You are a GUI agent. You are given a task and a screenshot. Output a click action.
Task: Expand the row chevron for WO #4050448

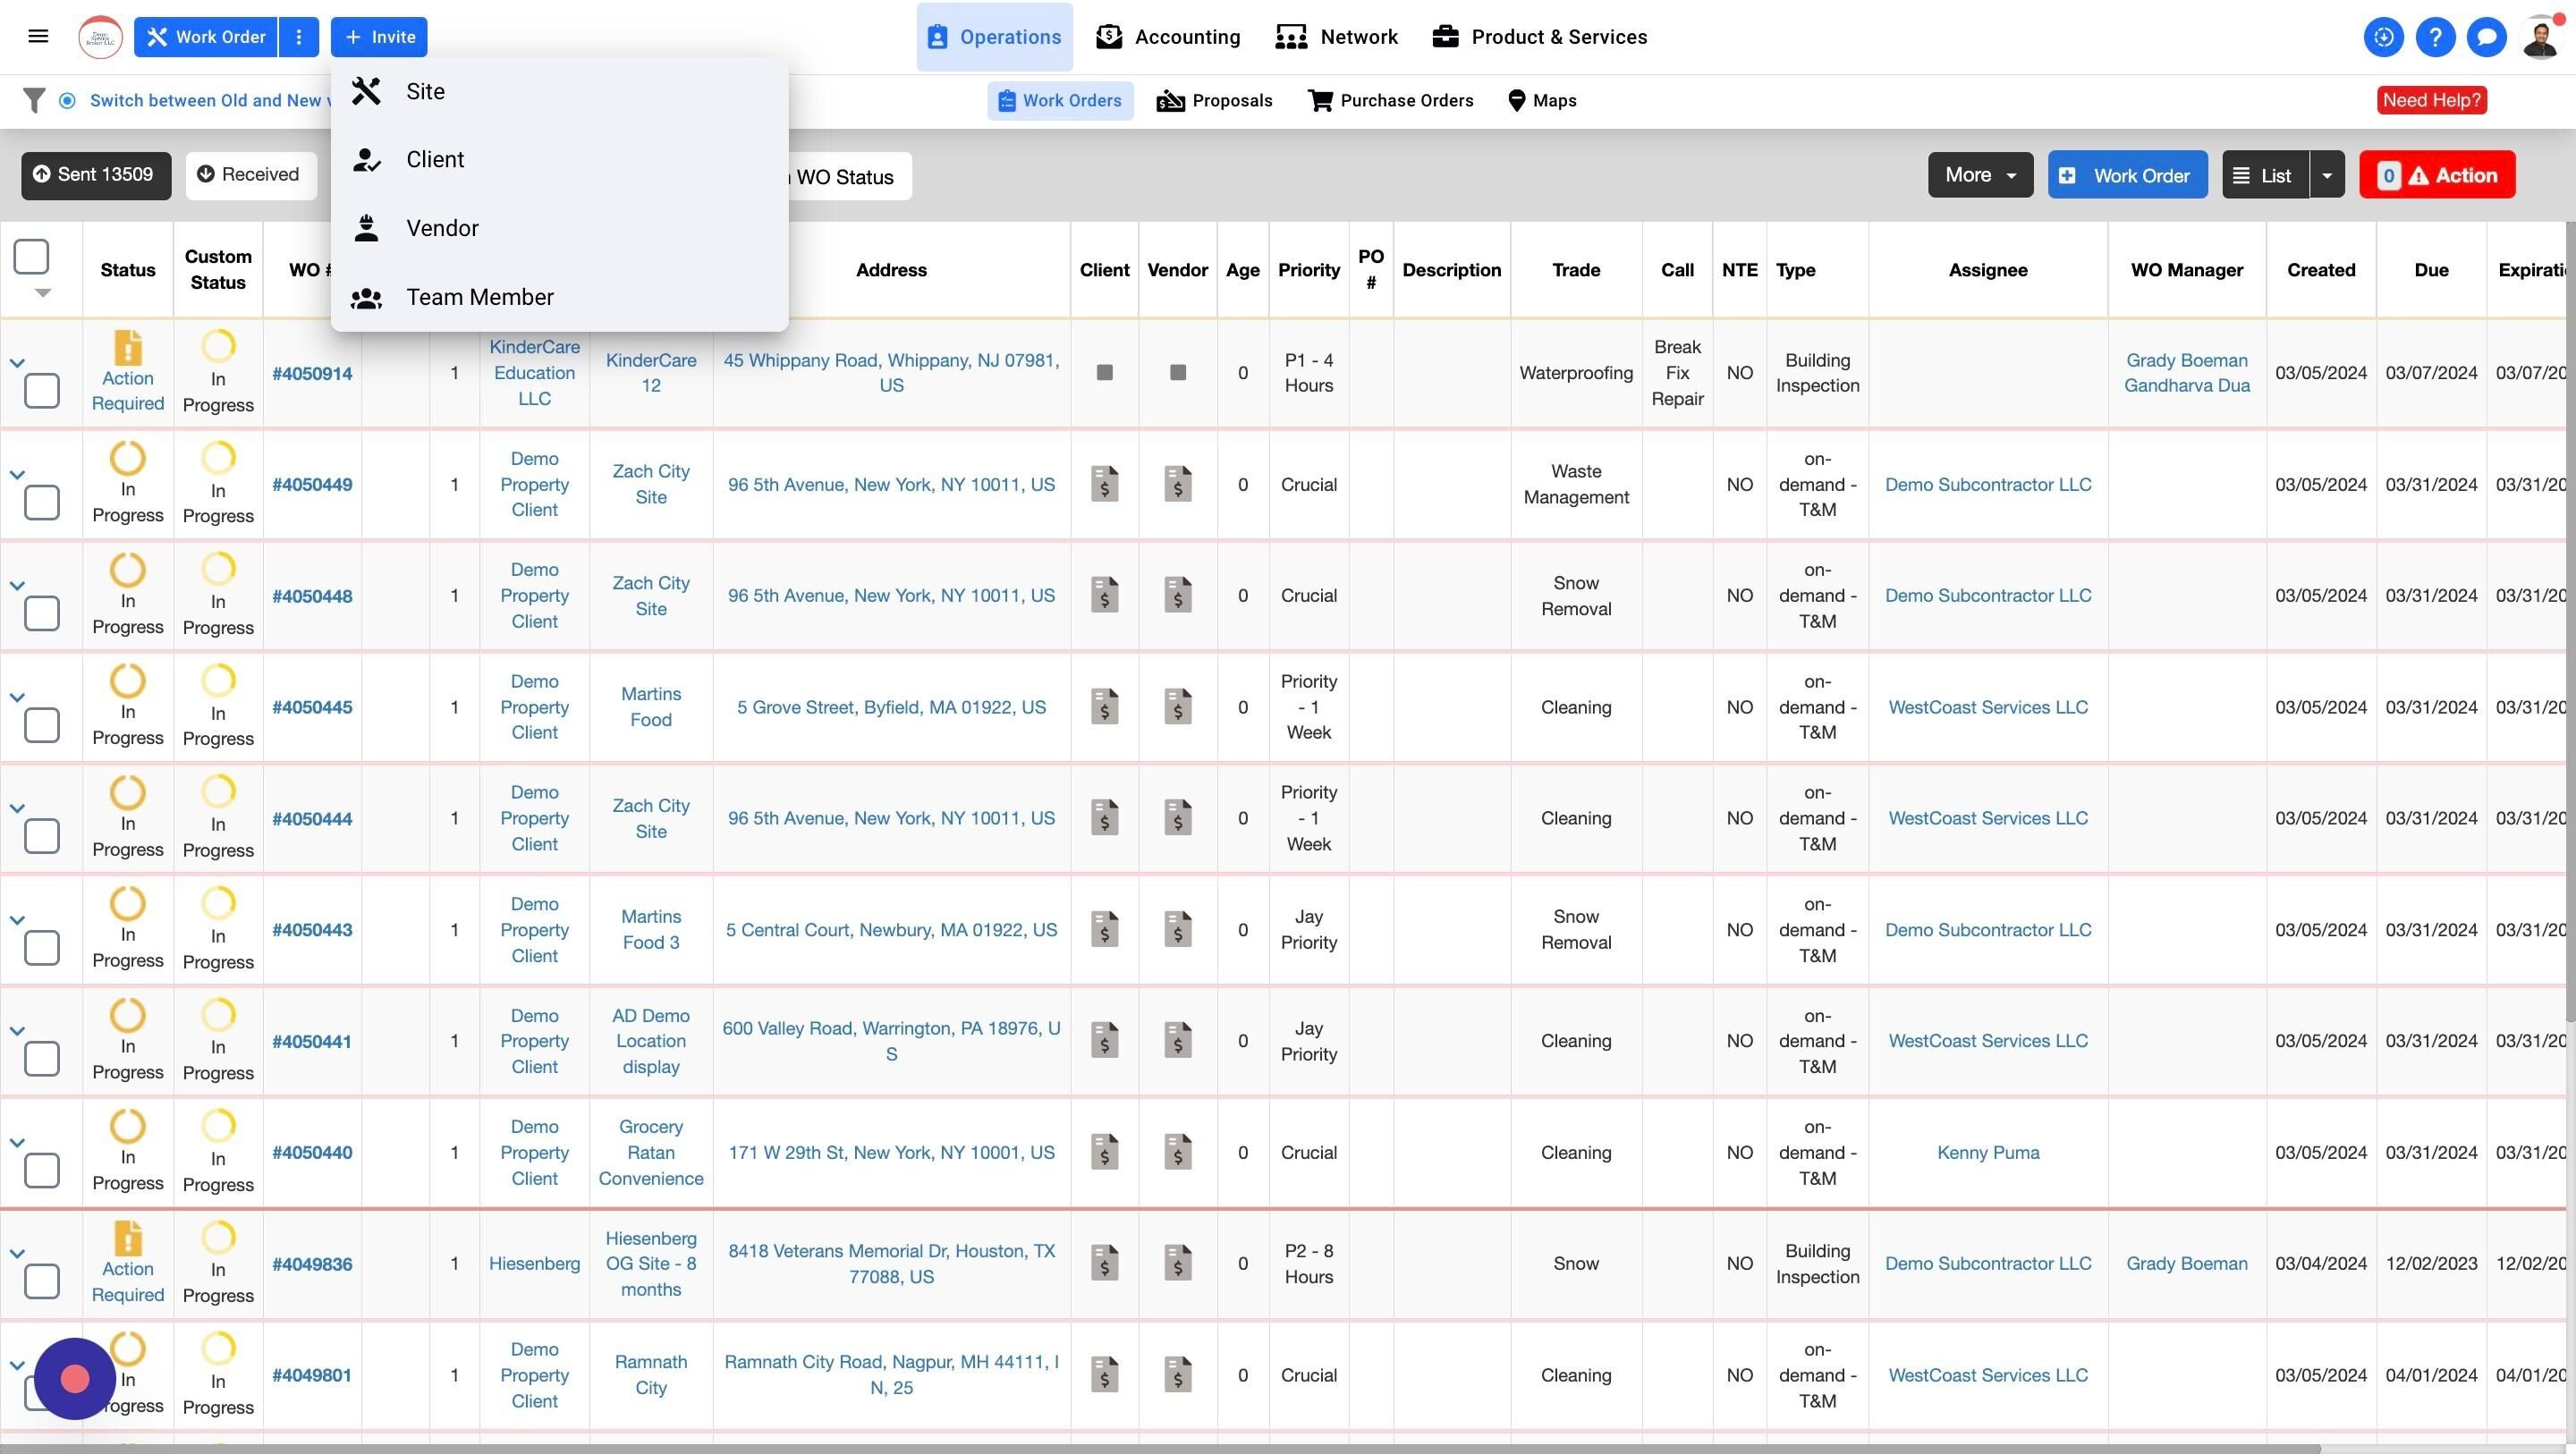point(17,585)
